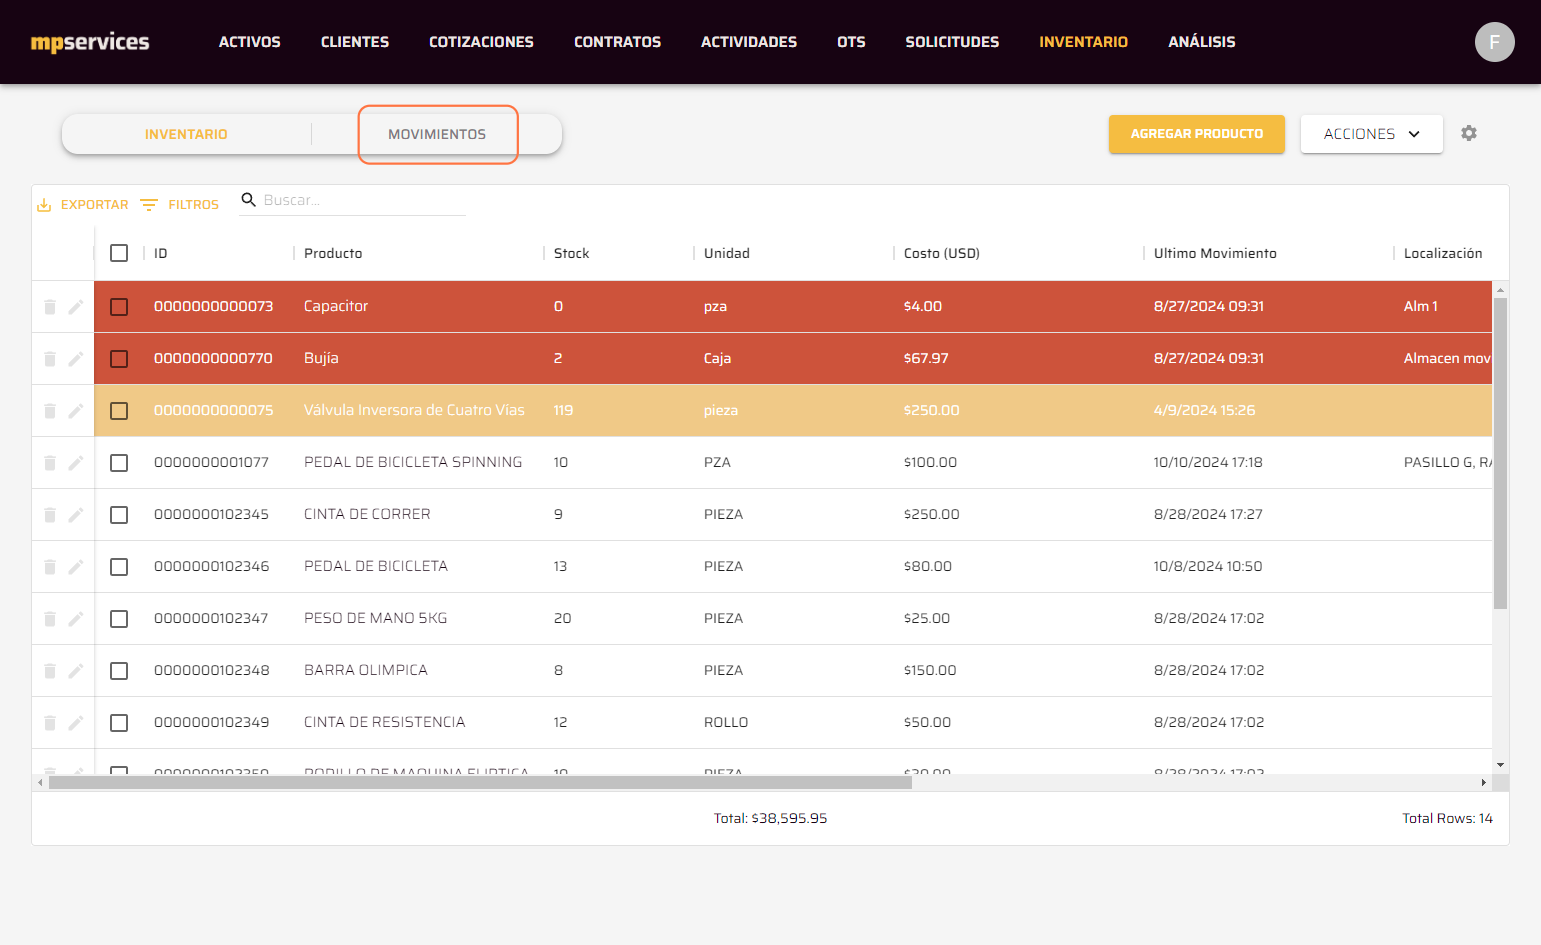Image resolution: width=1541 pixels, height=945 pixels.
Task: Delete Válvula Inversora de Cuatro Vías row
Action: click(50, 411)
